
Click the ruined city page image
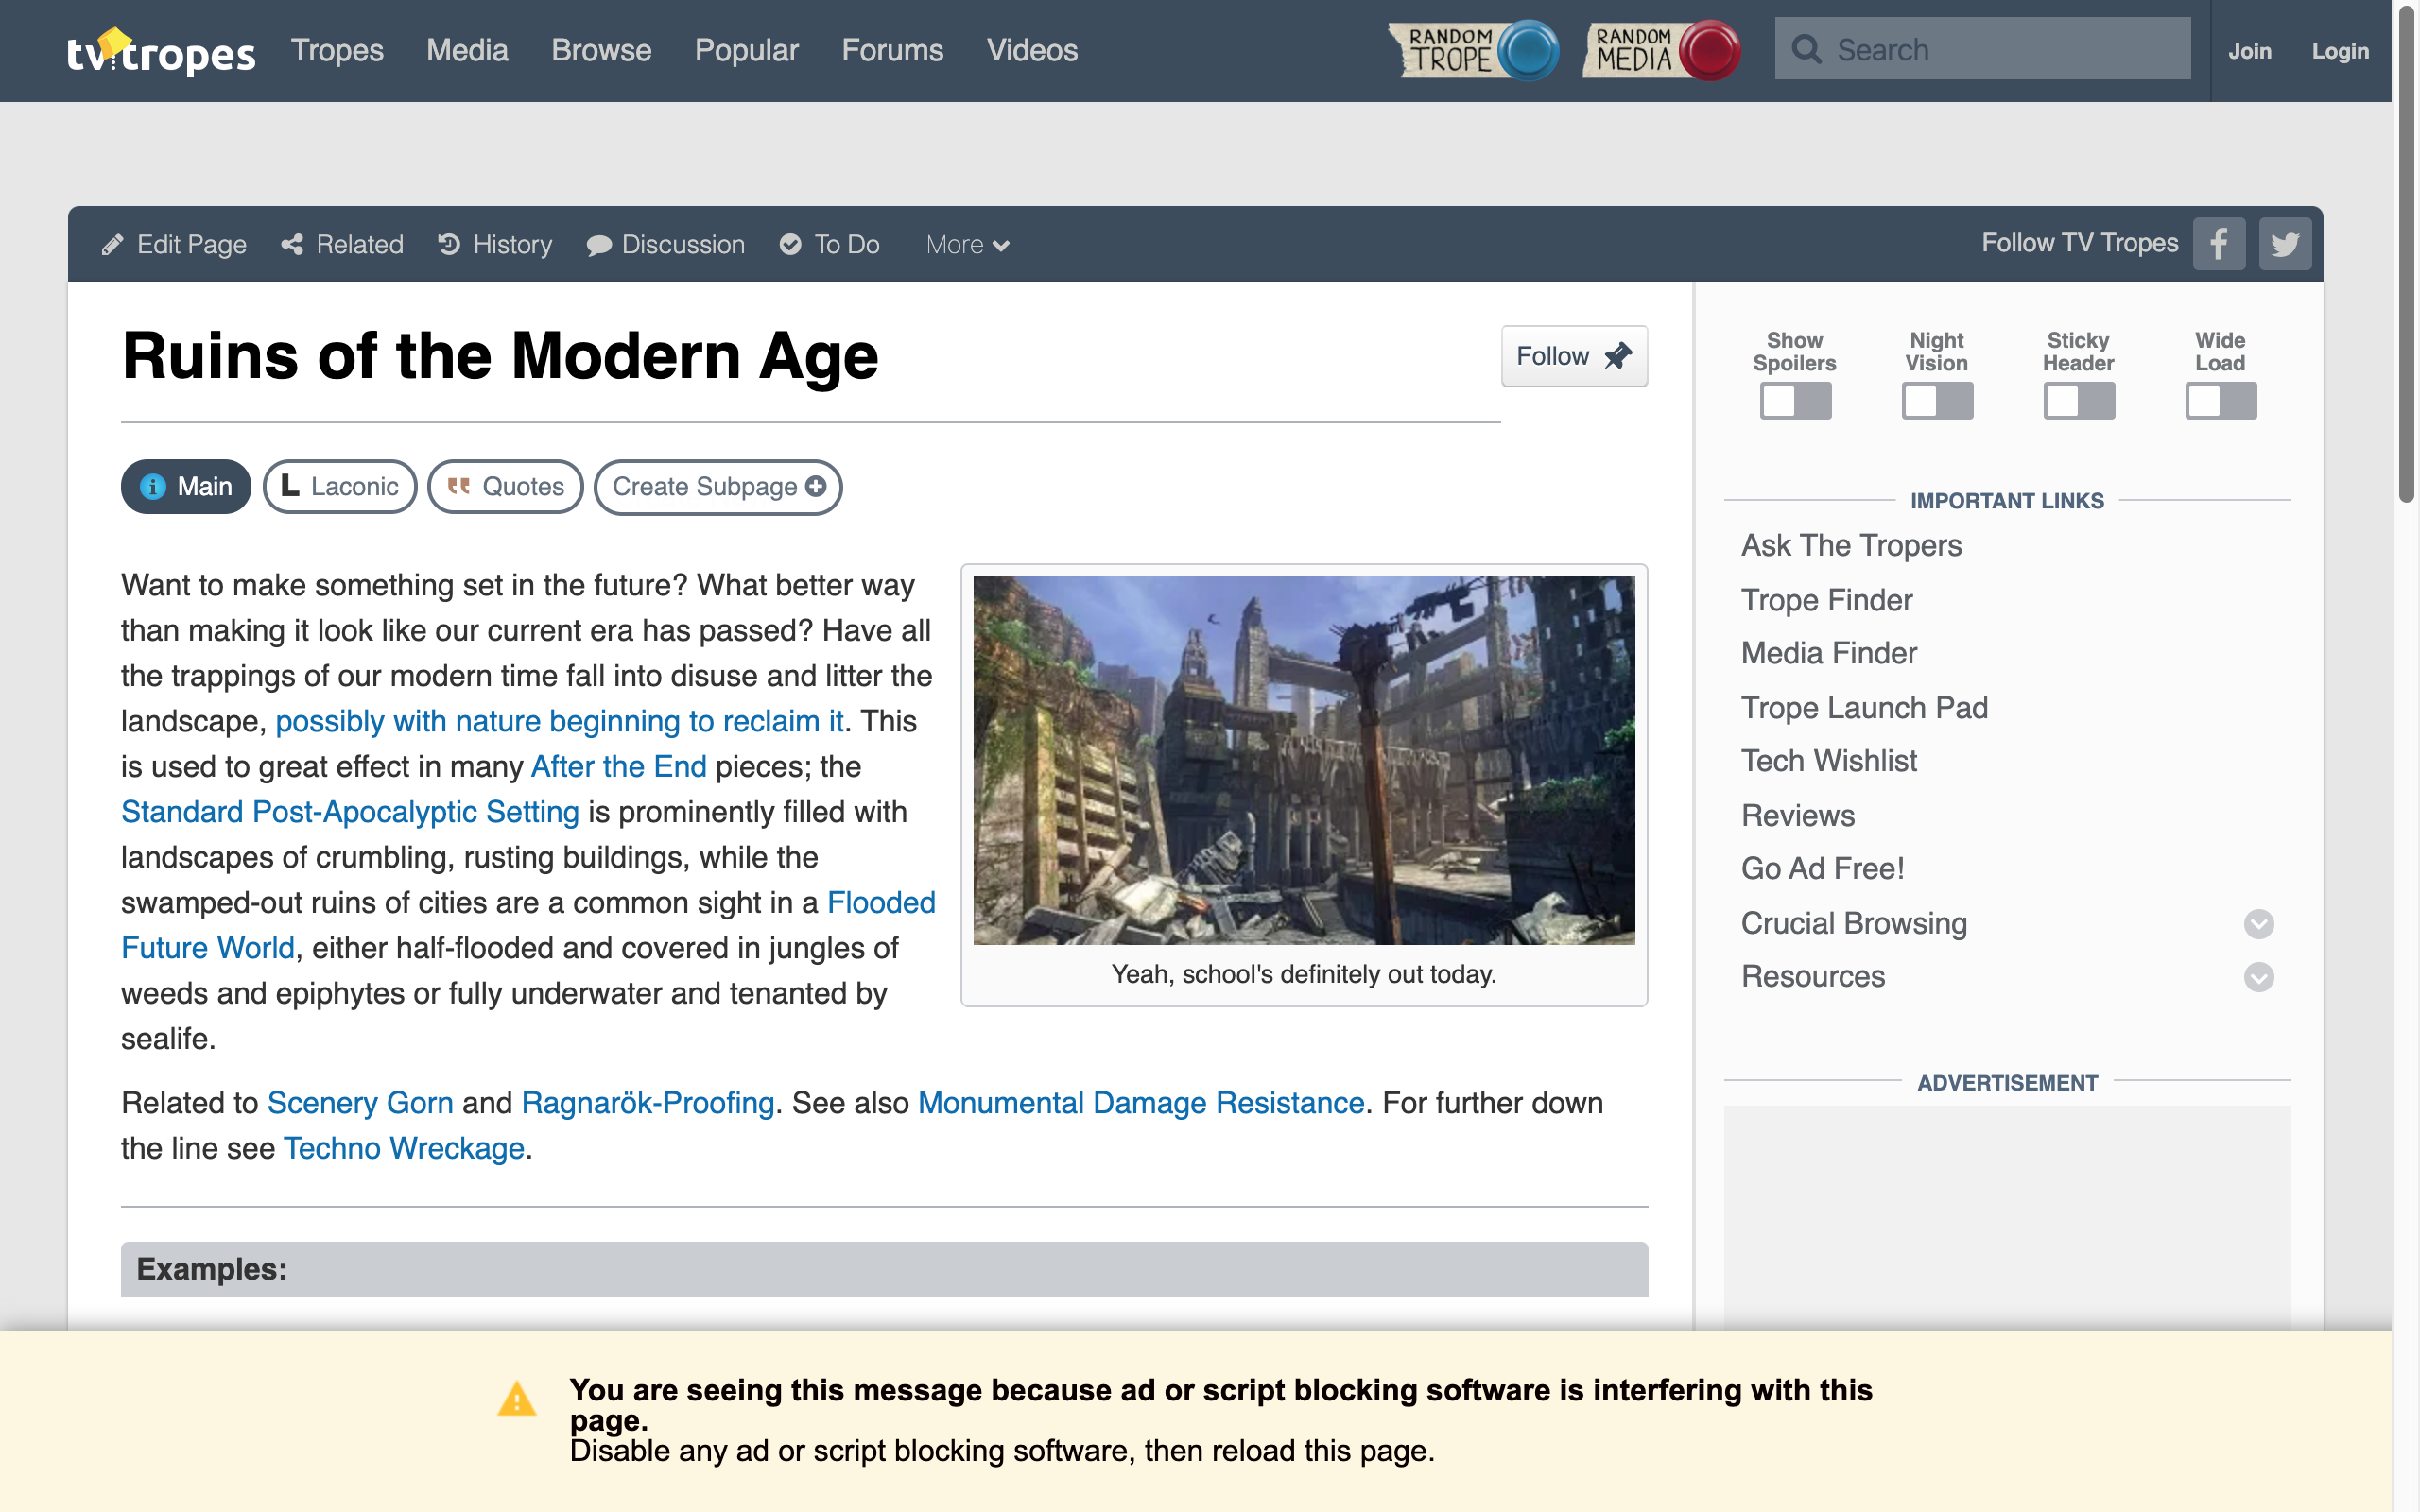(1304, 760)
